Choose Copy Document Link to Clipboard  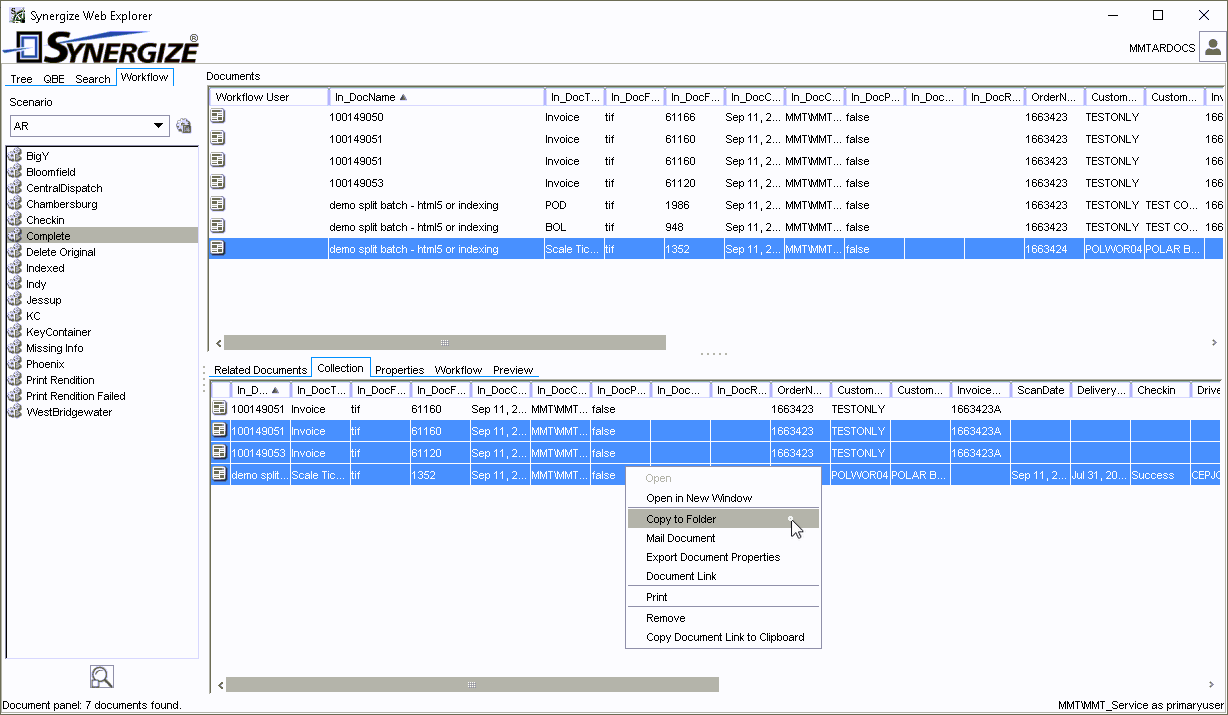pos(725,637)
